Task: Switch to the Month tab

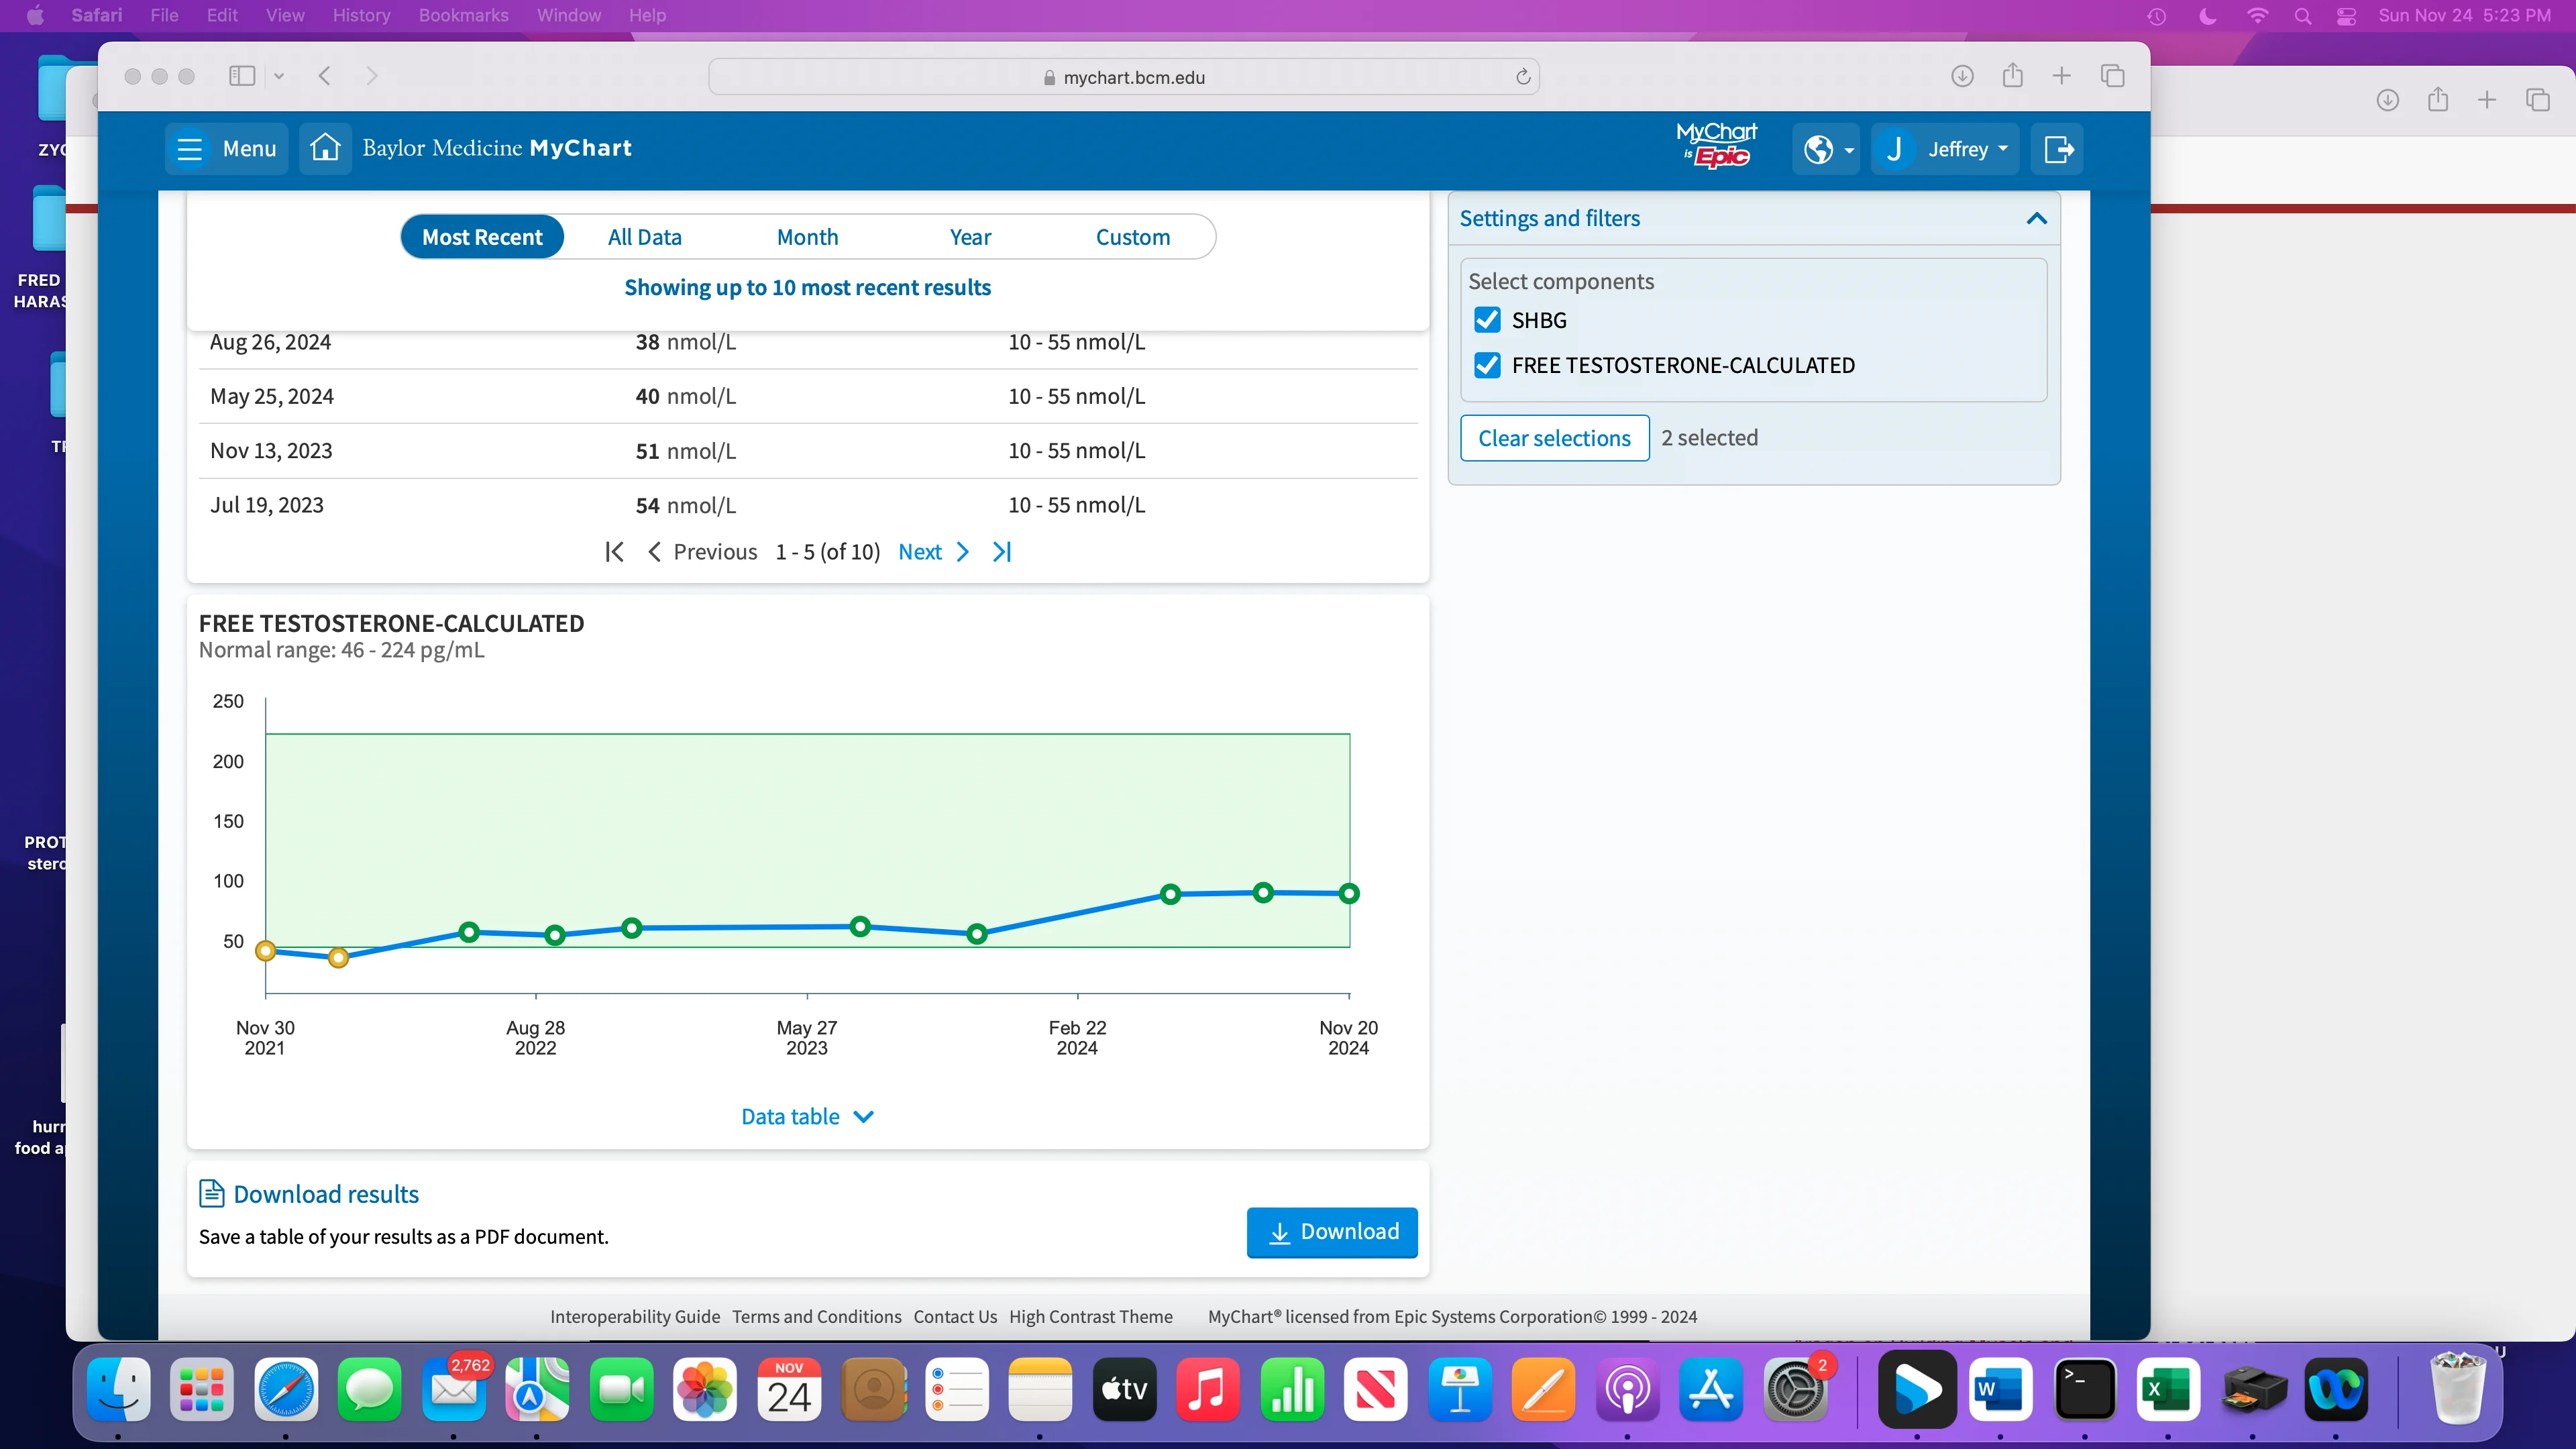Action: coord(807,237)
